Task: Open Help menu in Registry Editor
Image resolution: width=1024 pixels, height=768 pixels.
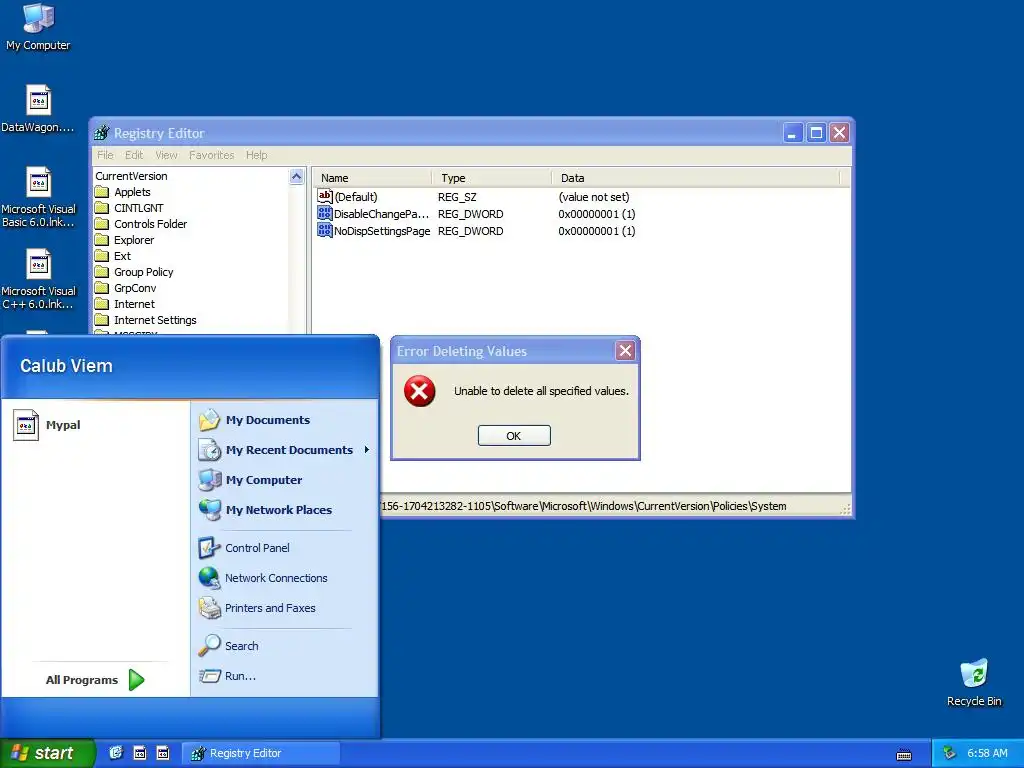Action: pos(257,155)
